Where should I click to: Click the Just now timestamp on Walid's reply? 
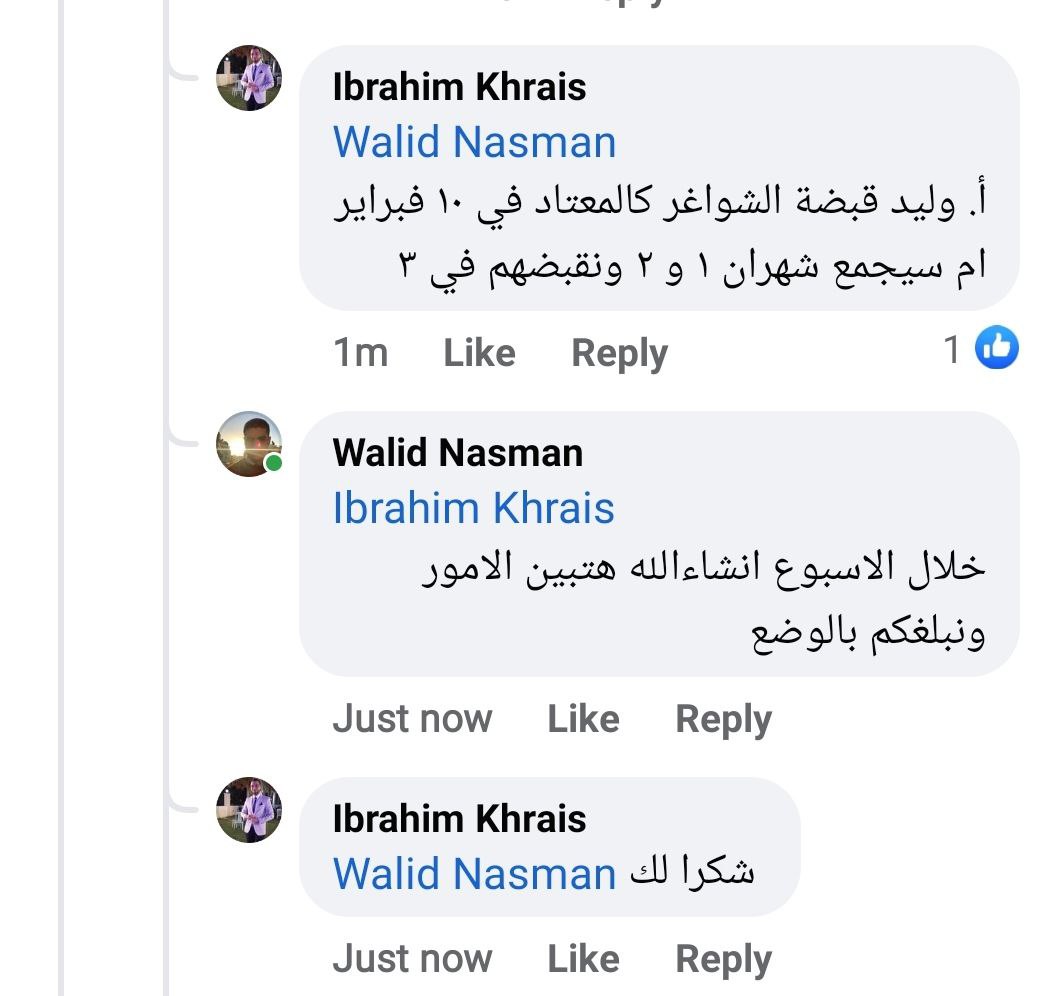[x=412, y=719]
